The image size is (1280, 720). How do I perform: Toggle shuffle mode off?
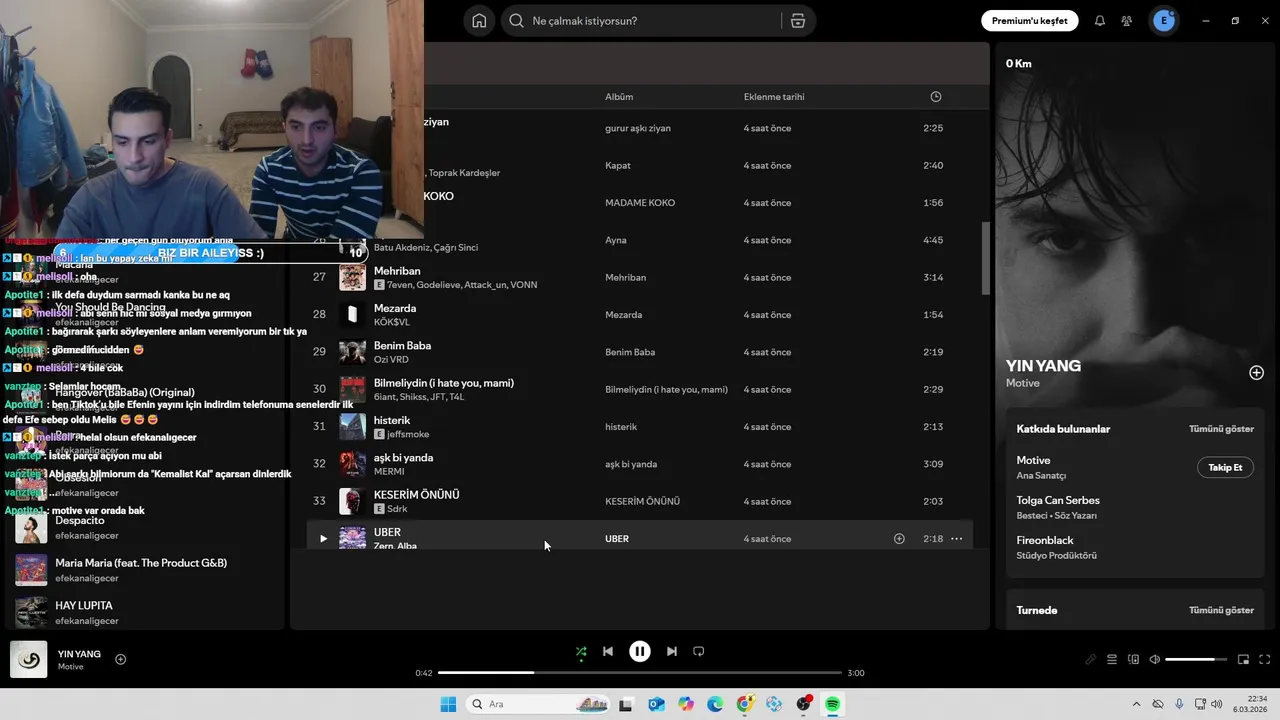coord(581,651)
